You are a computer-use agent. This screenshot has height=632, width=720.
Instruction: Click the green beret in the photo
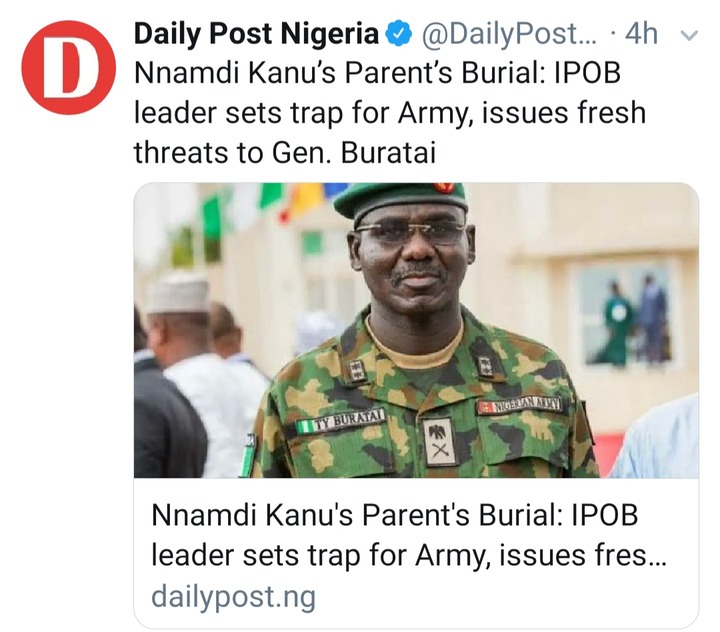tap(401, 198)
